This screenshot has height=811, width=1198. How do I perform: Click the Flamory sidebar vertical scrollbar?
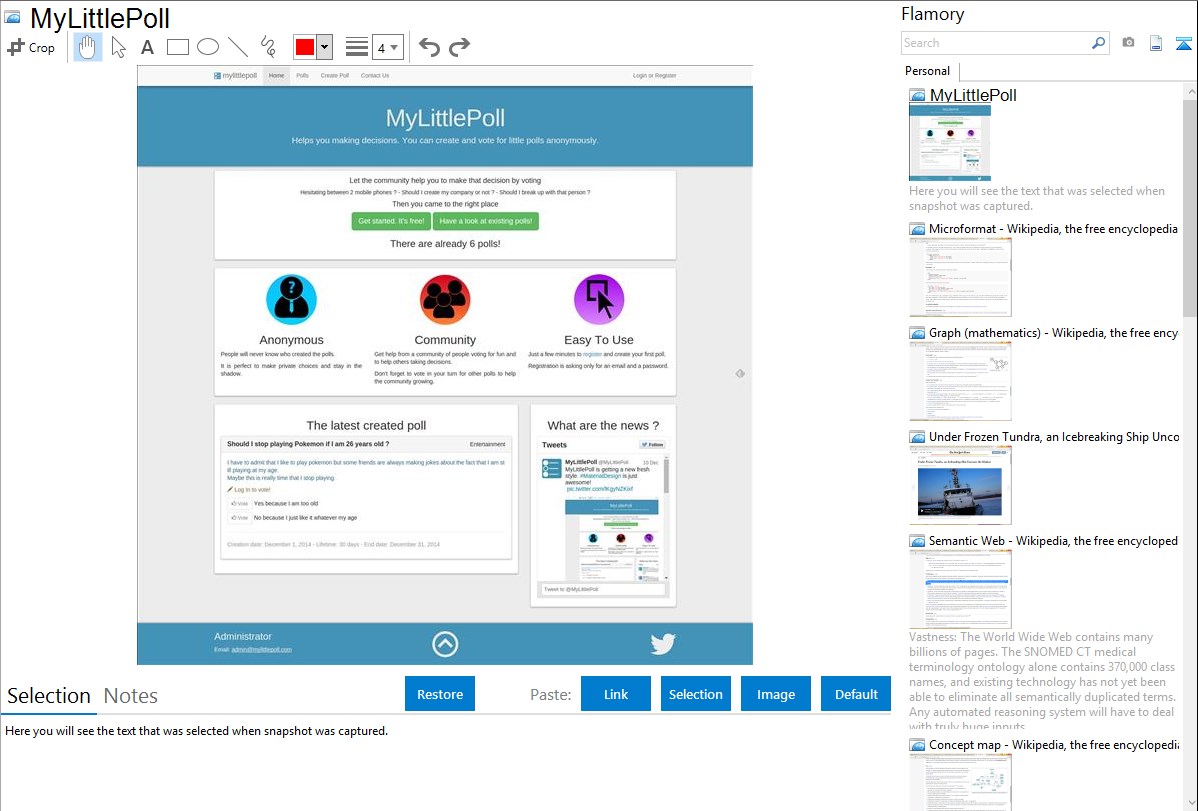pos(1190,206)
